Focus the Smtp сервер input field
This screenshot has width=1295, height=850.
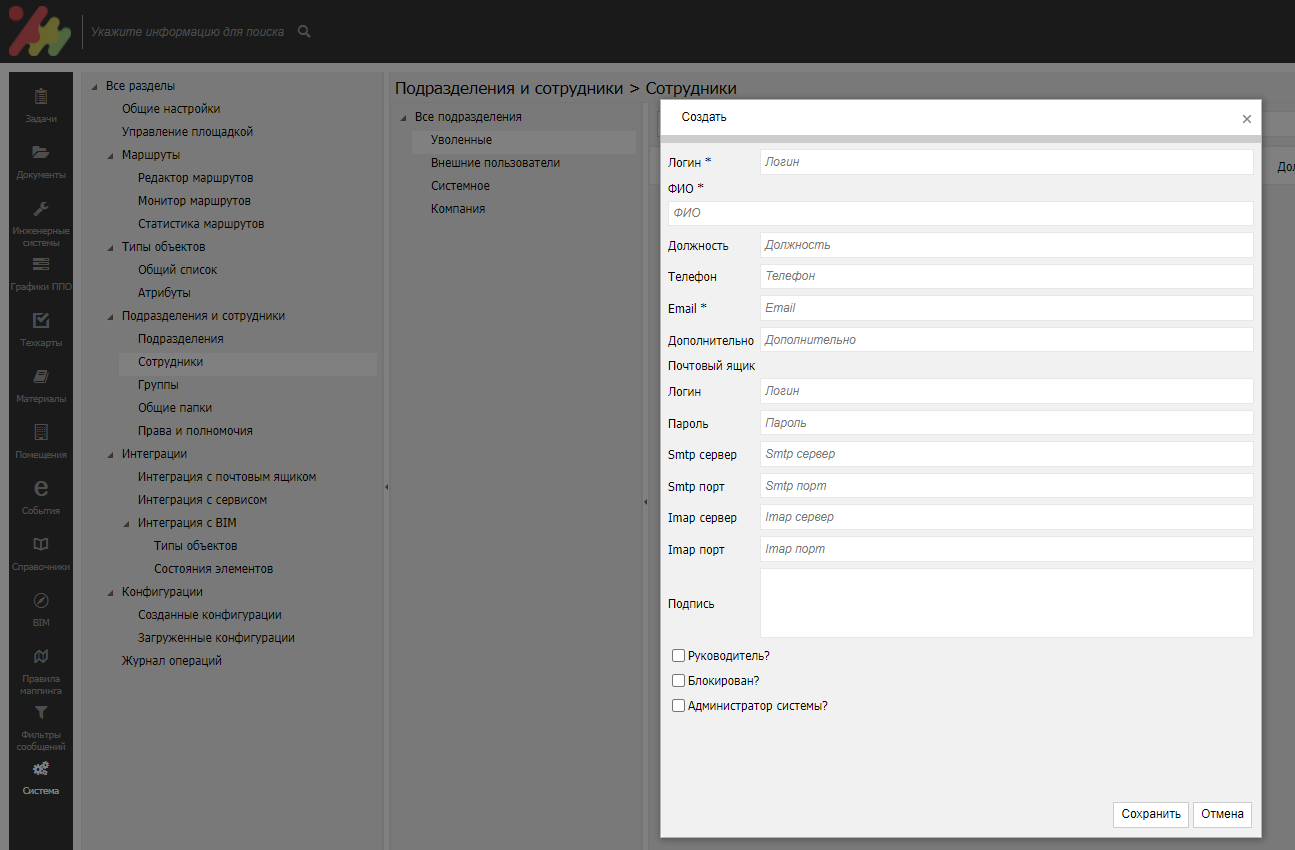[x=1006, y=454]
